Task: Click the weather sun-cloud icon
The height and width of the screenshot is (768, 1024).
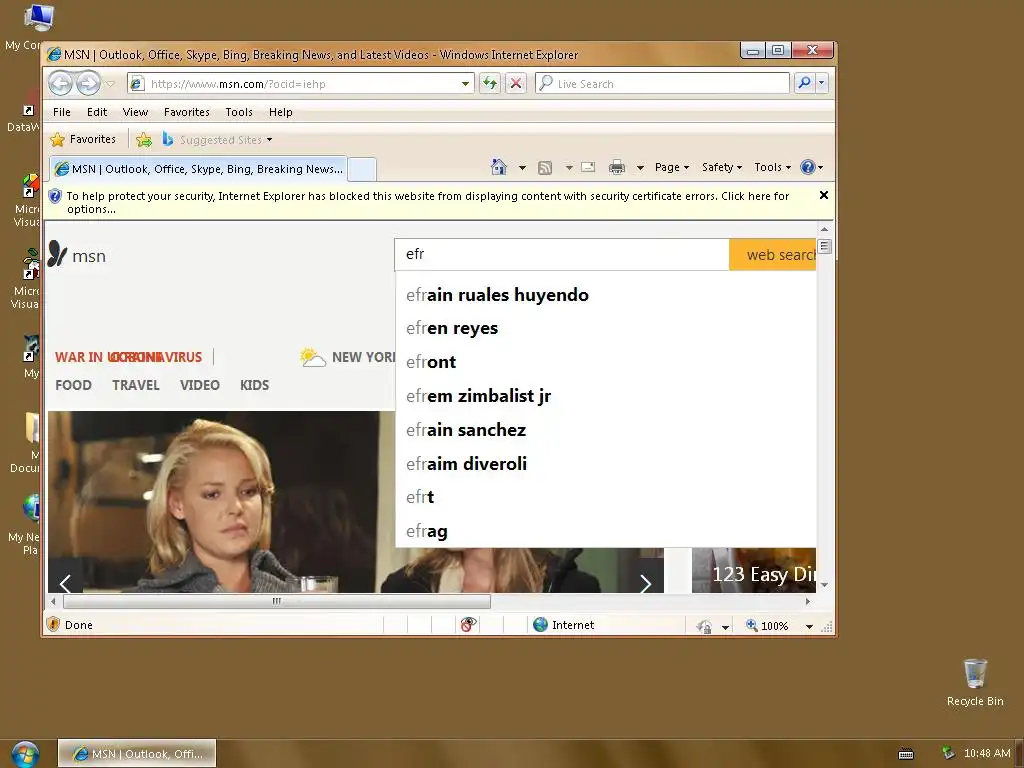Action: tap(312, 357)
